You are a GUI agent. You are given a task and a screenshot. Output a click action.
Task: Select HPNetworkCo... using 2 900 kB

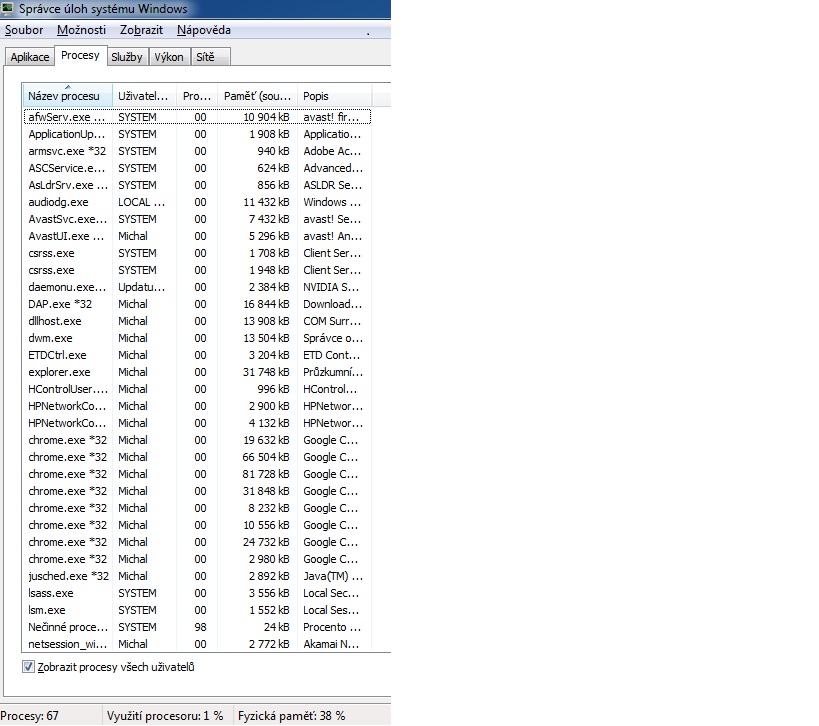pyautogui.click(x=197, y=406)
